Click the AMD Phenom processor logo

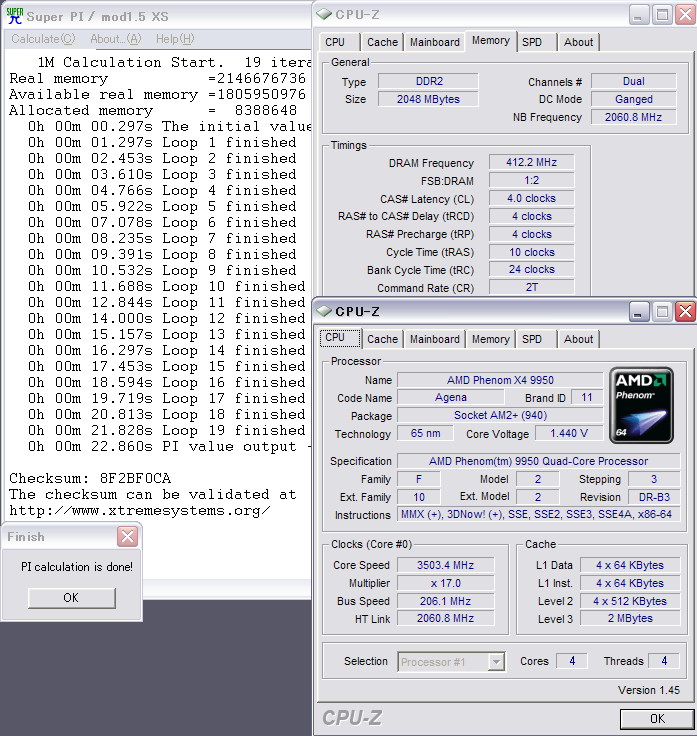pyautogui.click(x=641, y=406)
